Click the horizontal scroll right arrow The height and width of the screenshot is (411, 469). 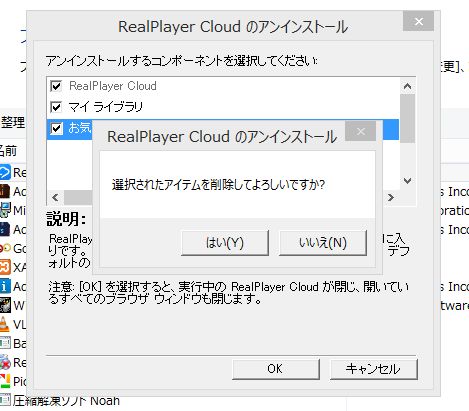point(391,197)
